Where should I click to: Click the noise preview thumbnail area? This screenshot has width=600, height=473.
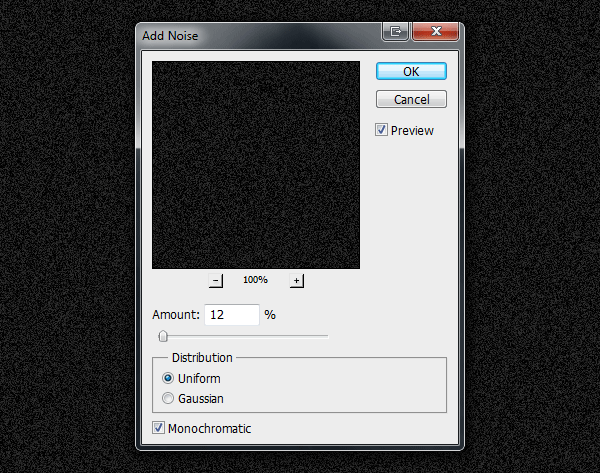click(x=256, y=165)
